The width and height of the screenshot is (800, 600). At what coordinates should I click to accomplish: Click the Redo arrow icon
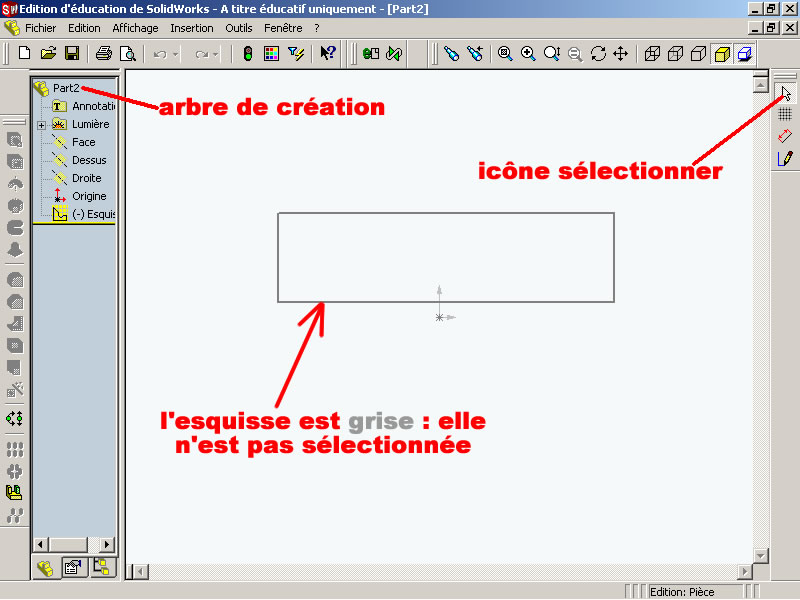click(x=202, y=54)
